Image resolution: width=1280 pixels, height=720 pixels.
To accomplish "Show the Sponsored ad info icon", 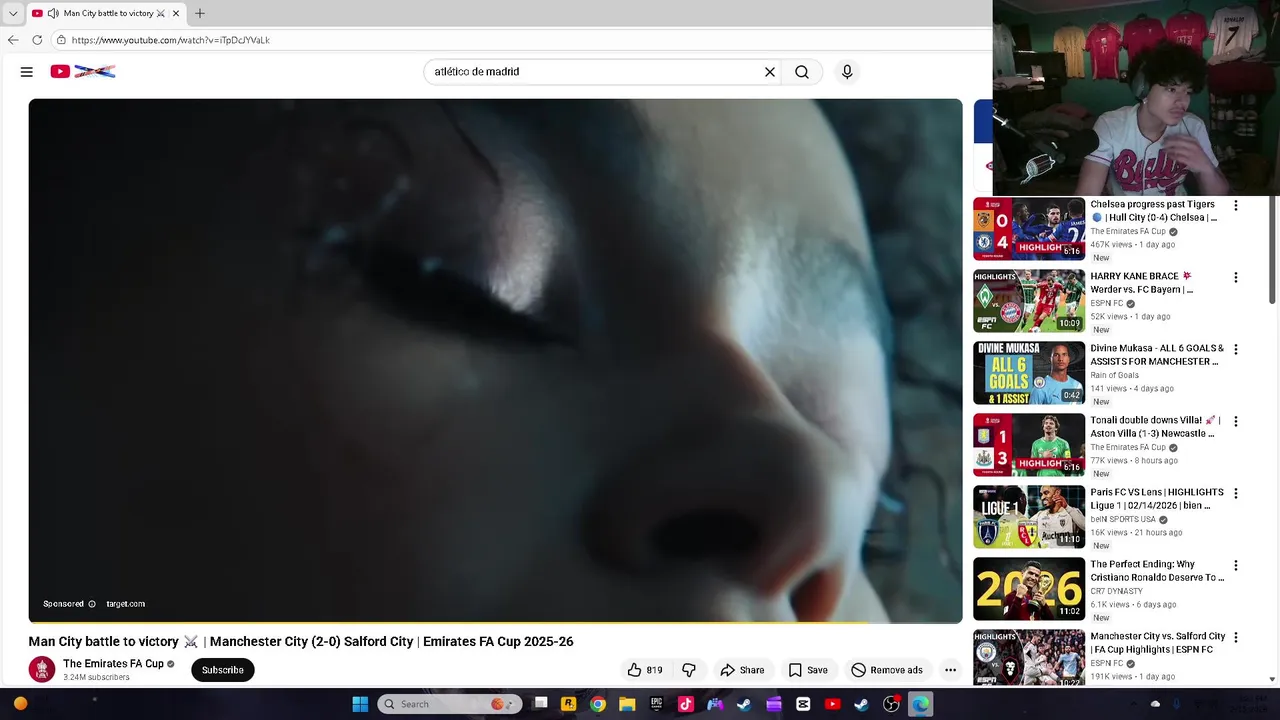I will [92, 604].
